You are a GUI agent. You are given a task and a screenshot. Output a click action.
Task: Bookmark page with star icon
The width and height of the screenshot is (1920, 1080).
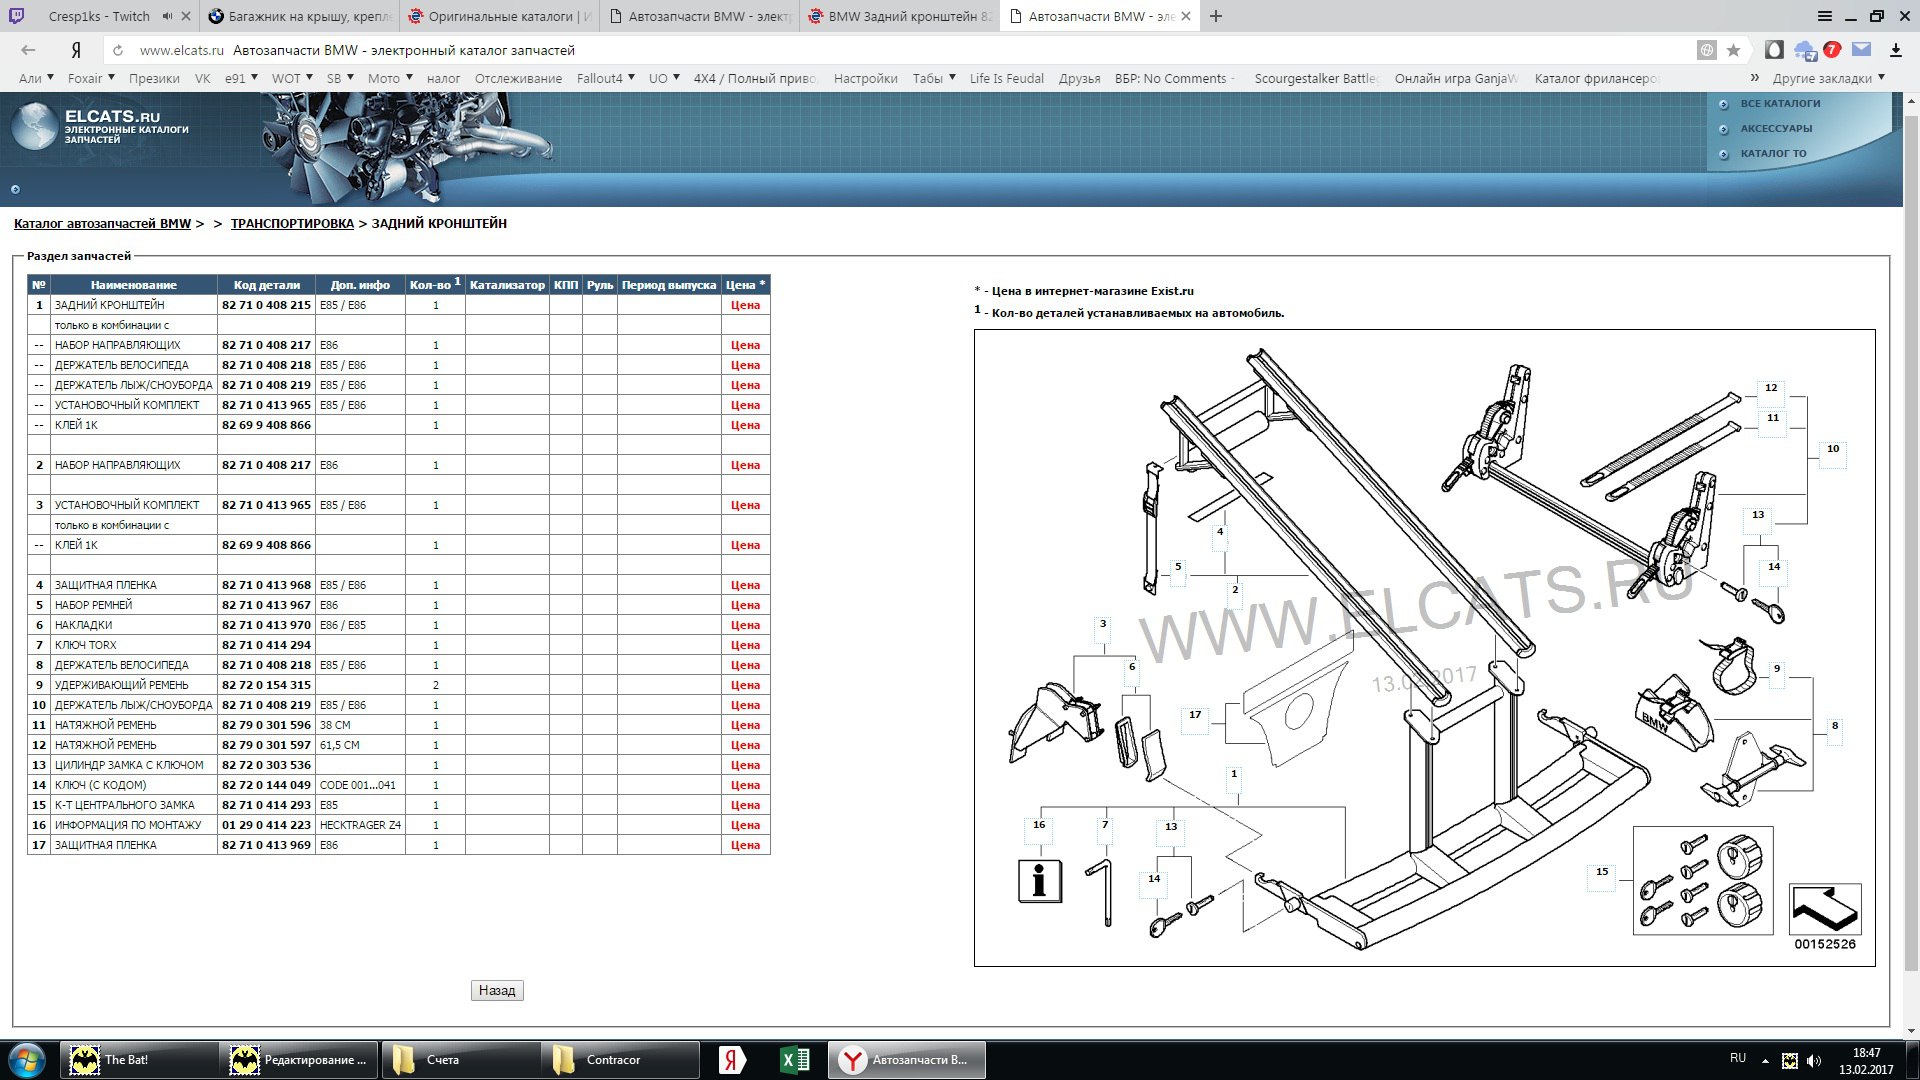[x=1734, y=50]
